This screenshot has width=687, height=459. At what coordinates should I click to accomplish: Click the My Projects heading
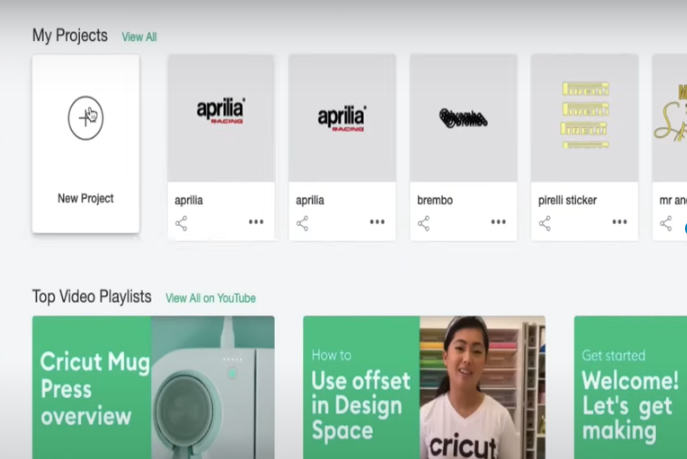pos(70,35)
